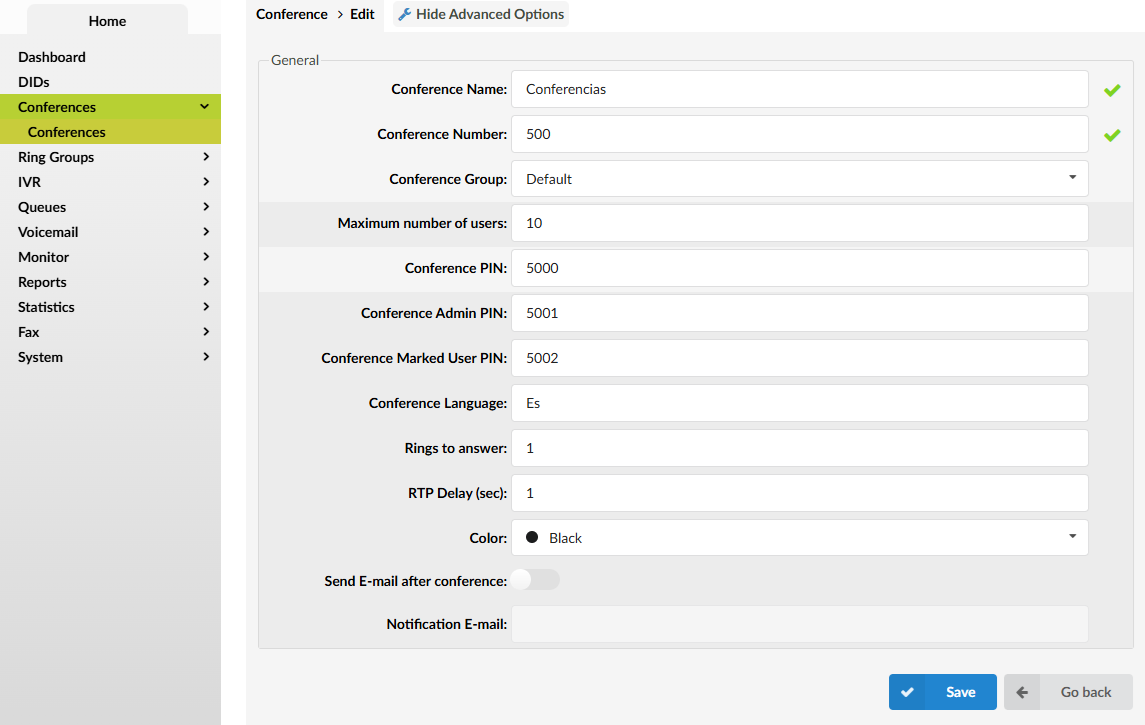Click the black color dot in Color field
Screen dimensions: 1145x725
(532, 538)
